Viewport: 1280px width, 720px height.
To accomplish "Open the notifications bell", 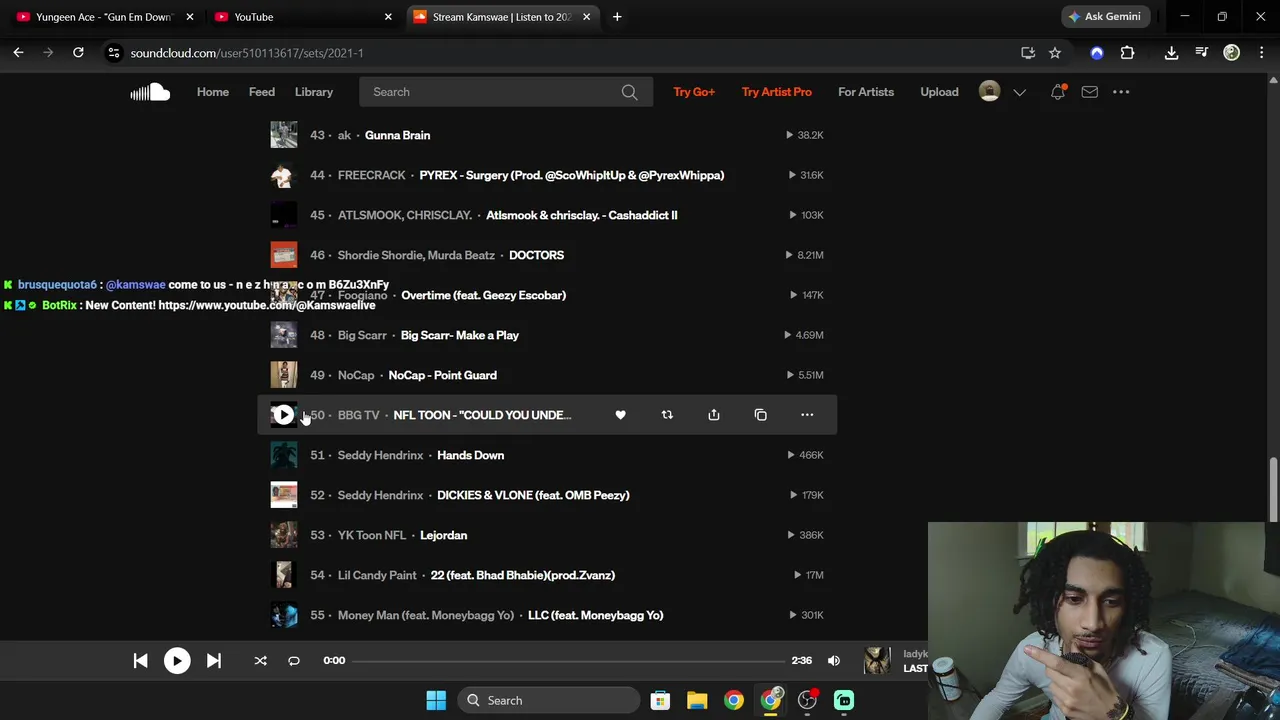I will pos(1058,92).
